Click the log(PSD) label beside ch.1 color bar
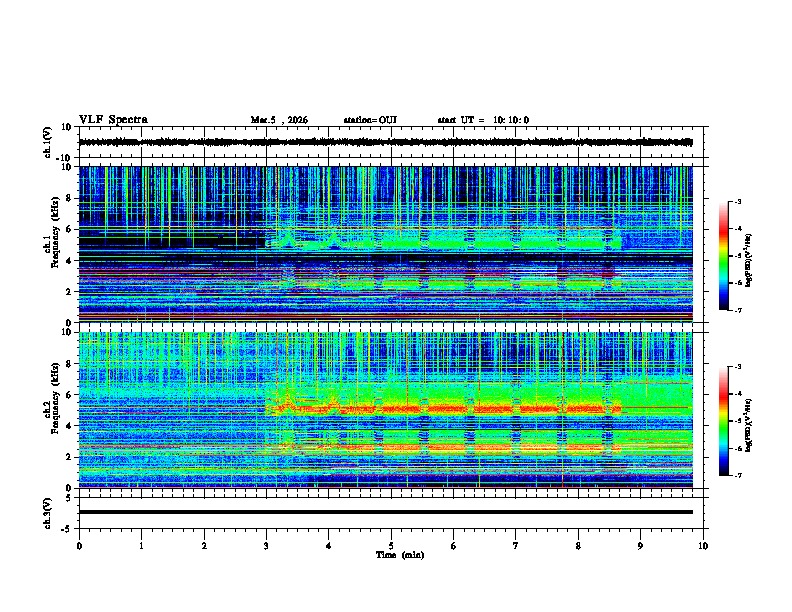The width and height of the screenshot is (792, 612). (x=748, y=260)
